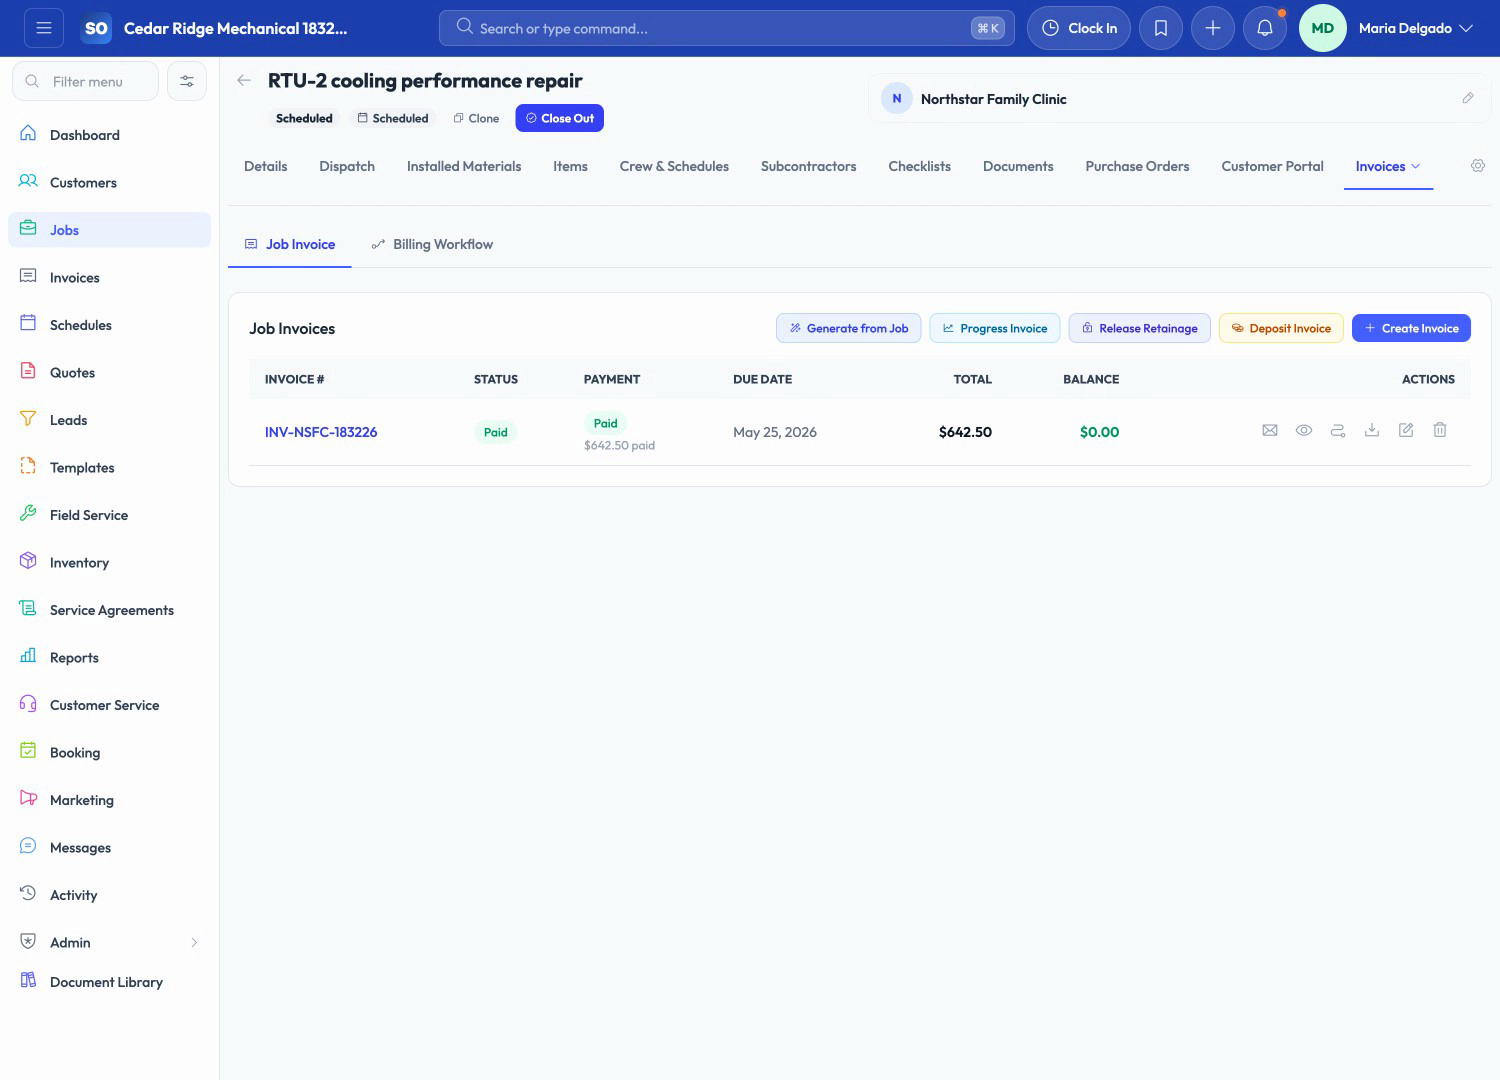Email invoice INV-NSFC-183226 envelope icon
This screenshot has width=1500, height=1080.
coord(1270,430)
